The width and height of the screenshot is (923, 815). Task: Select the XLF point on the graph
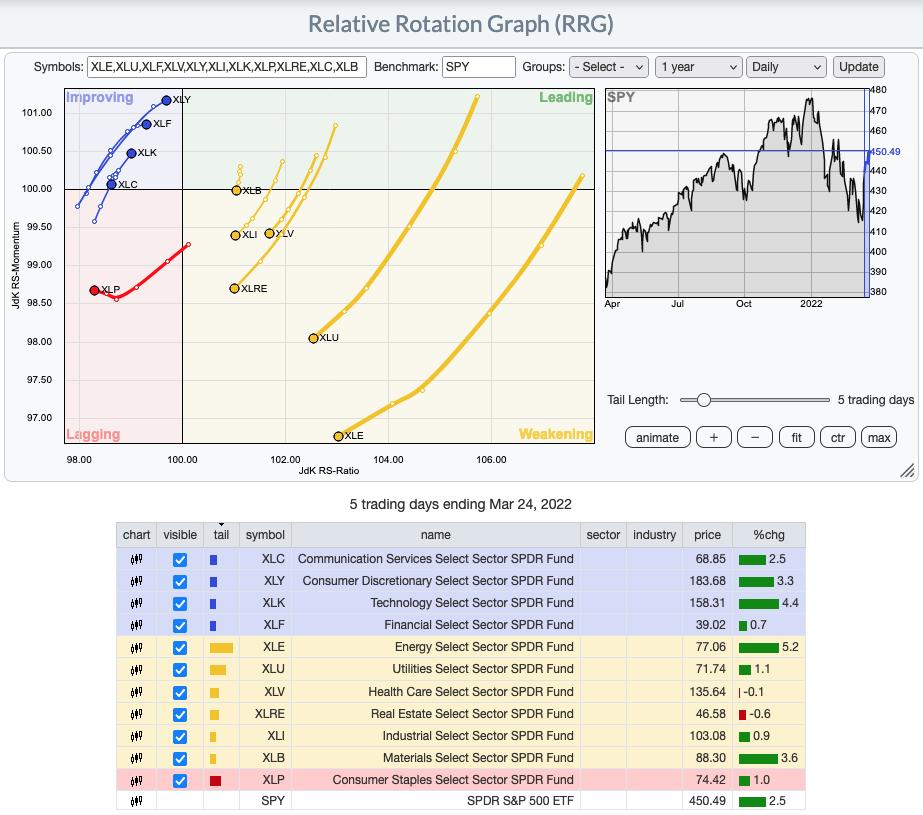pyautogui.click(x=147, y=124)
